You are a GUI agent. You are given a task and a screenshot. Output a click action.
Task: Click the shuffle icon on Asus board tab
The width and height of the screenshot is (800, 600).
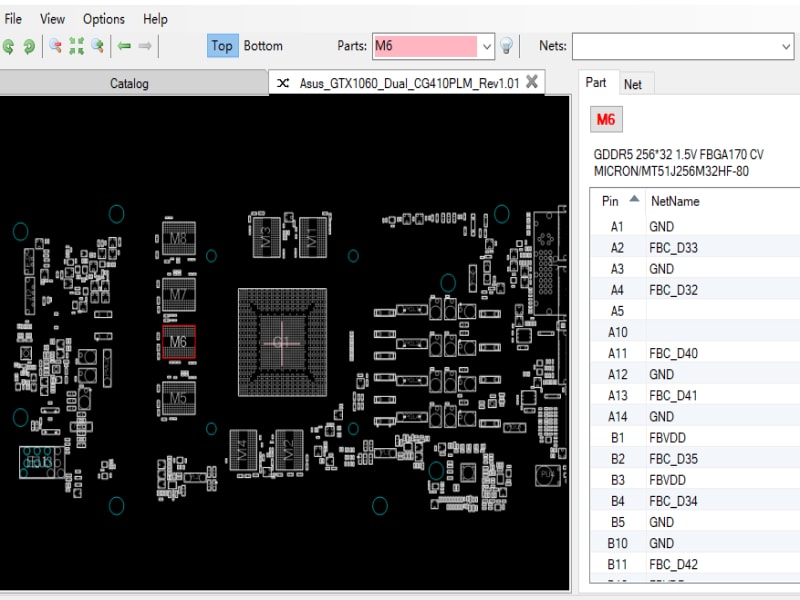283,83
